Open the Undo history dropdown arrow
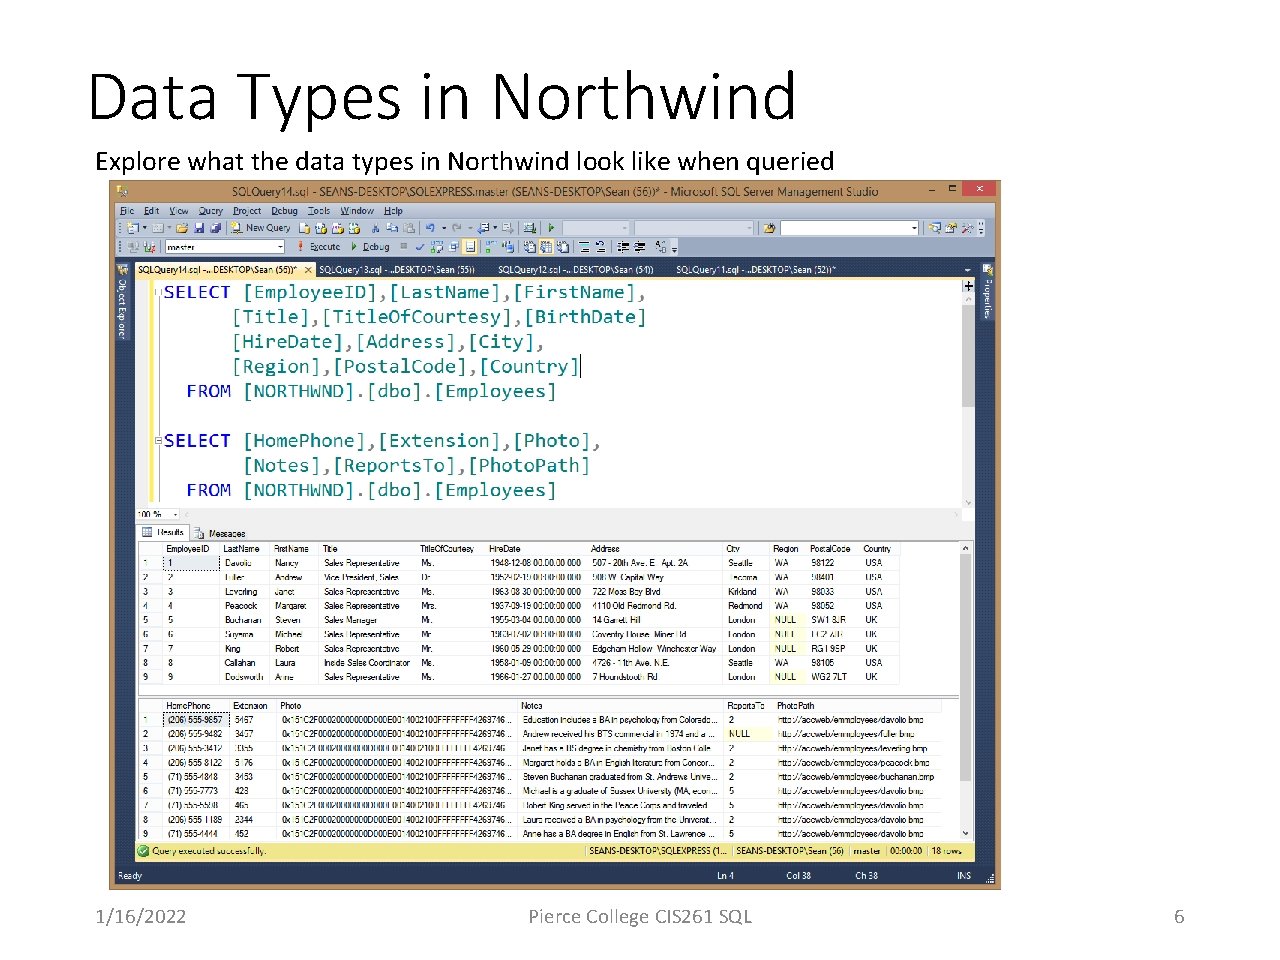 coord(442,228)
